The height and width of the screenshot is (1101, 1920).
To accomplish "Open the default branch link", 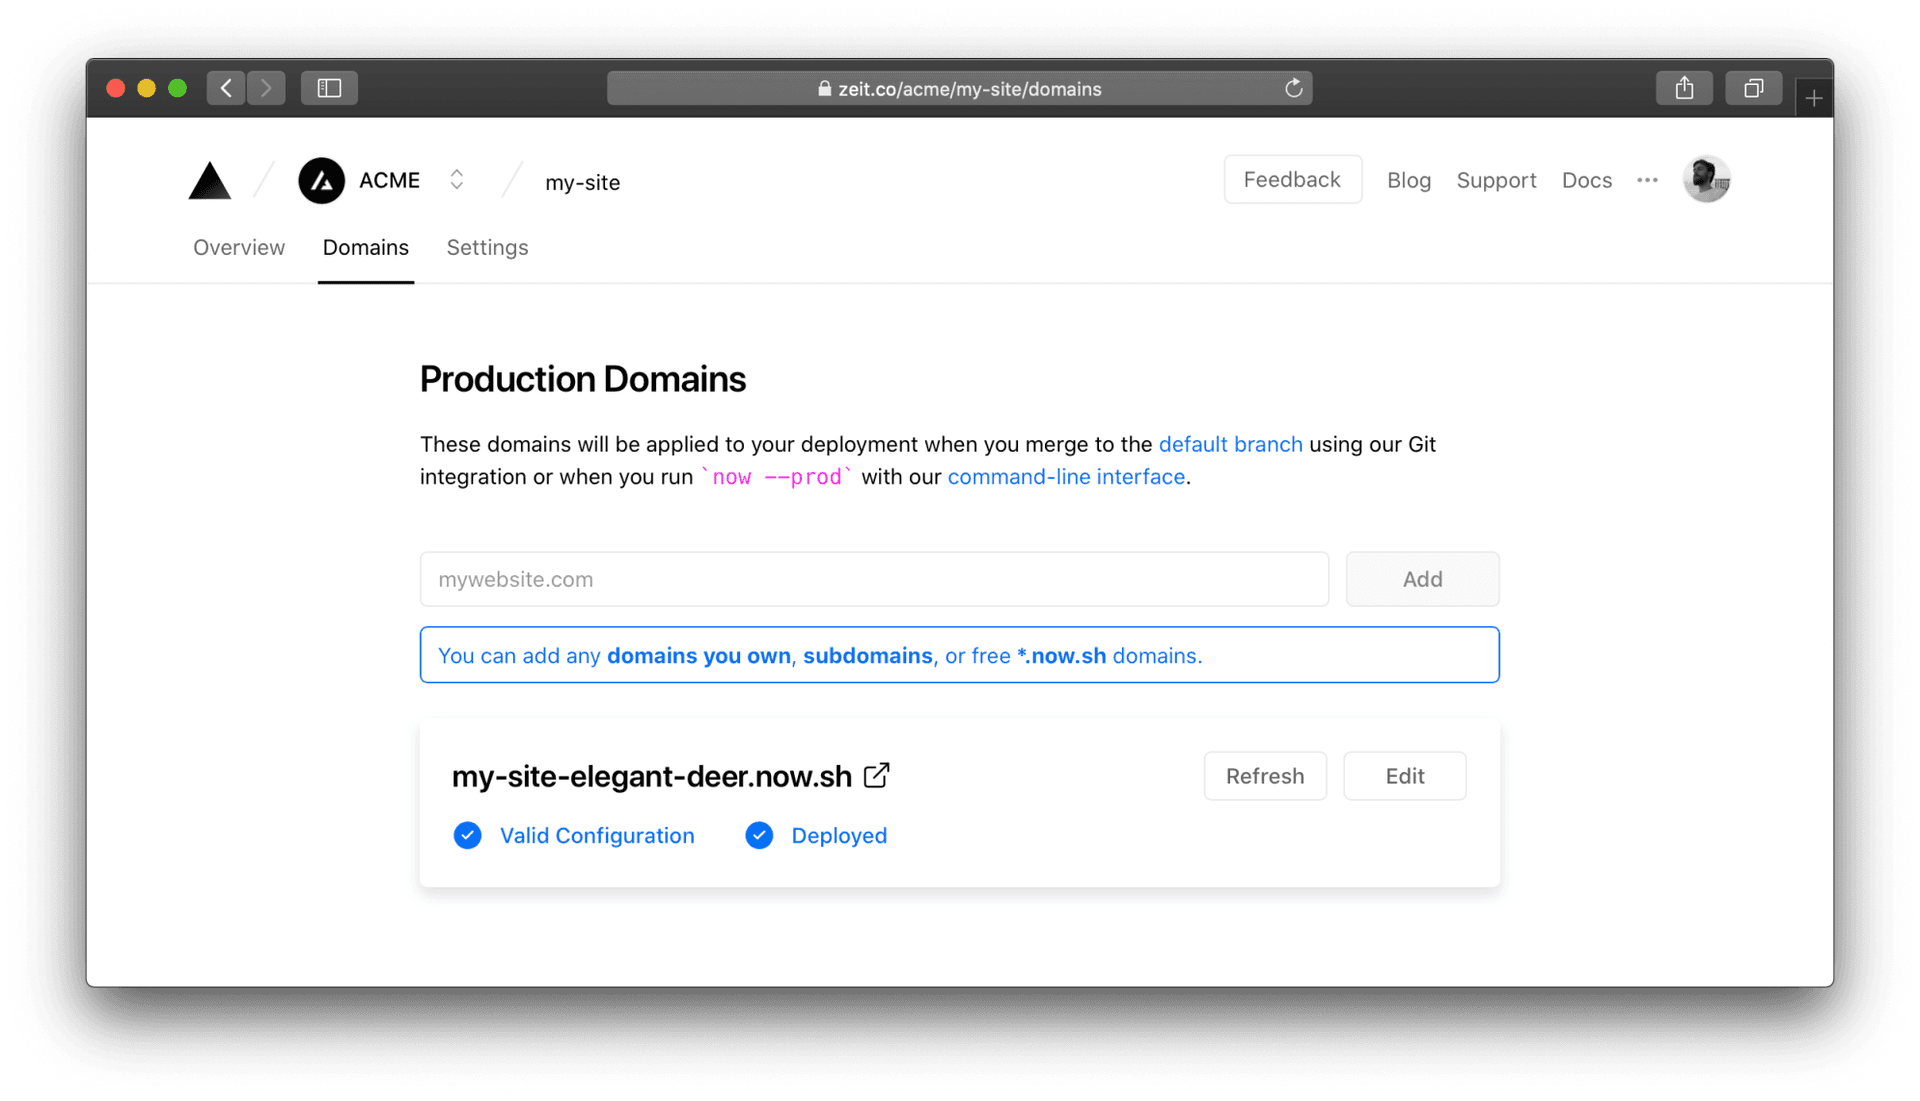I will coord(1230,444).
